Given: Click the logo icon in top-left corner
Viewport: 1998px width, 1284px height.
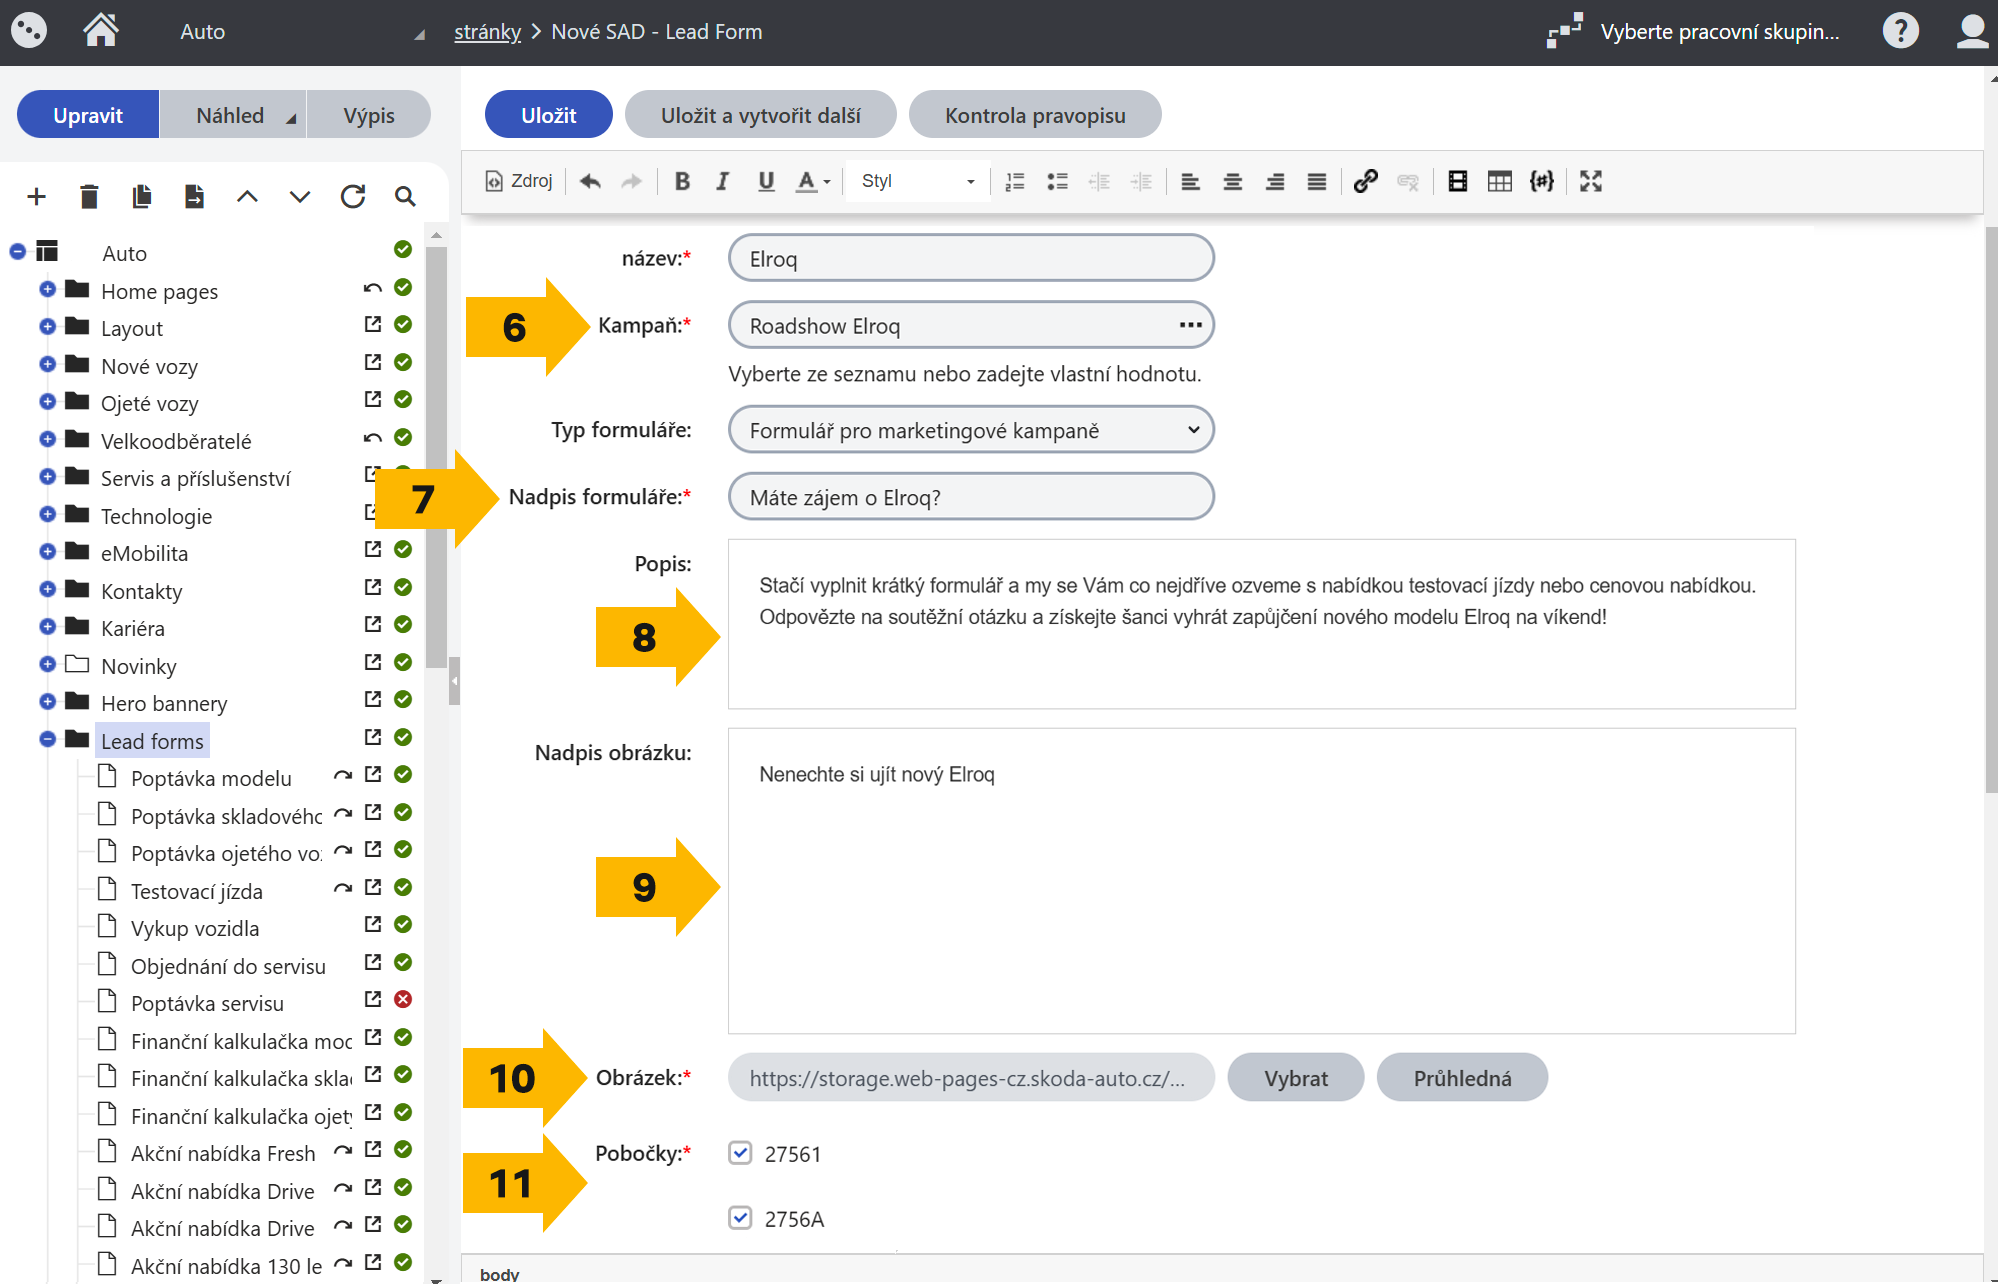Looking at the screenshot, I should [29, 31].
